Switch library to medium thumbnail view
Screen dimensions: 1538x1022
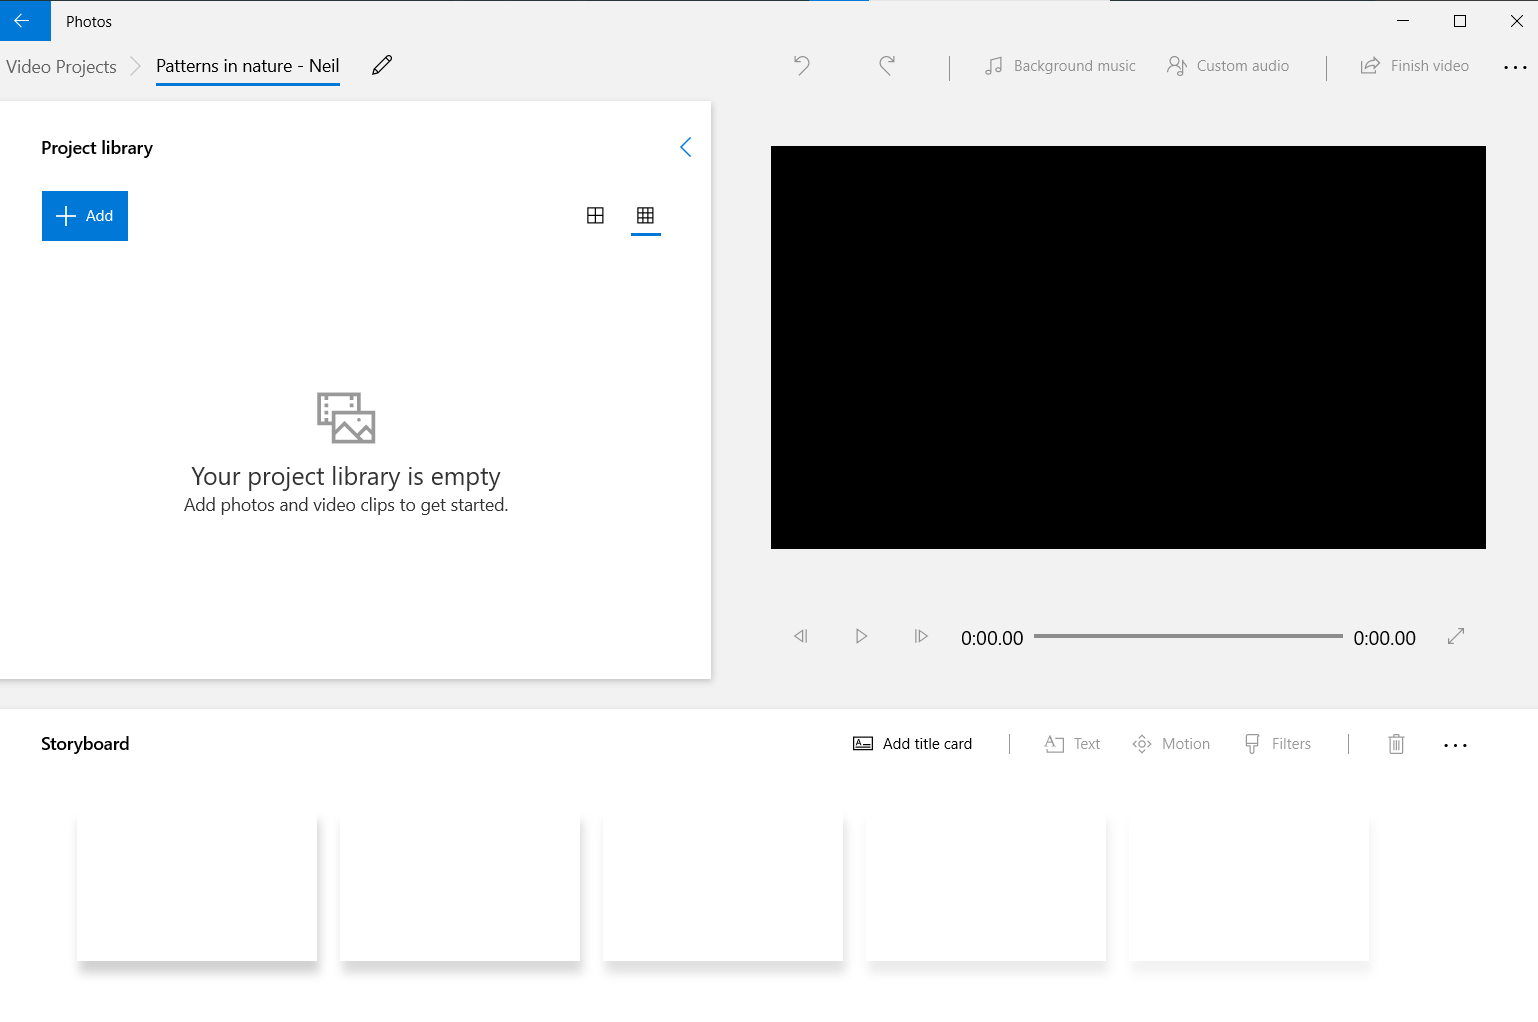click(595, 215)
